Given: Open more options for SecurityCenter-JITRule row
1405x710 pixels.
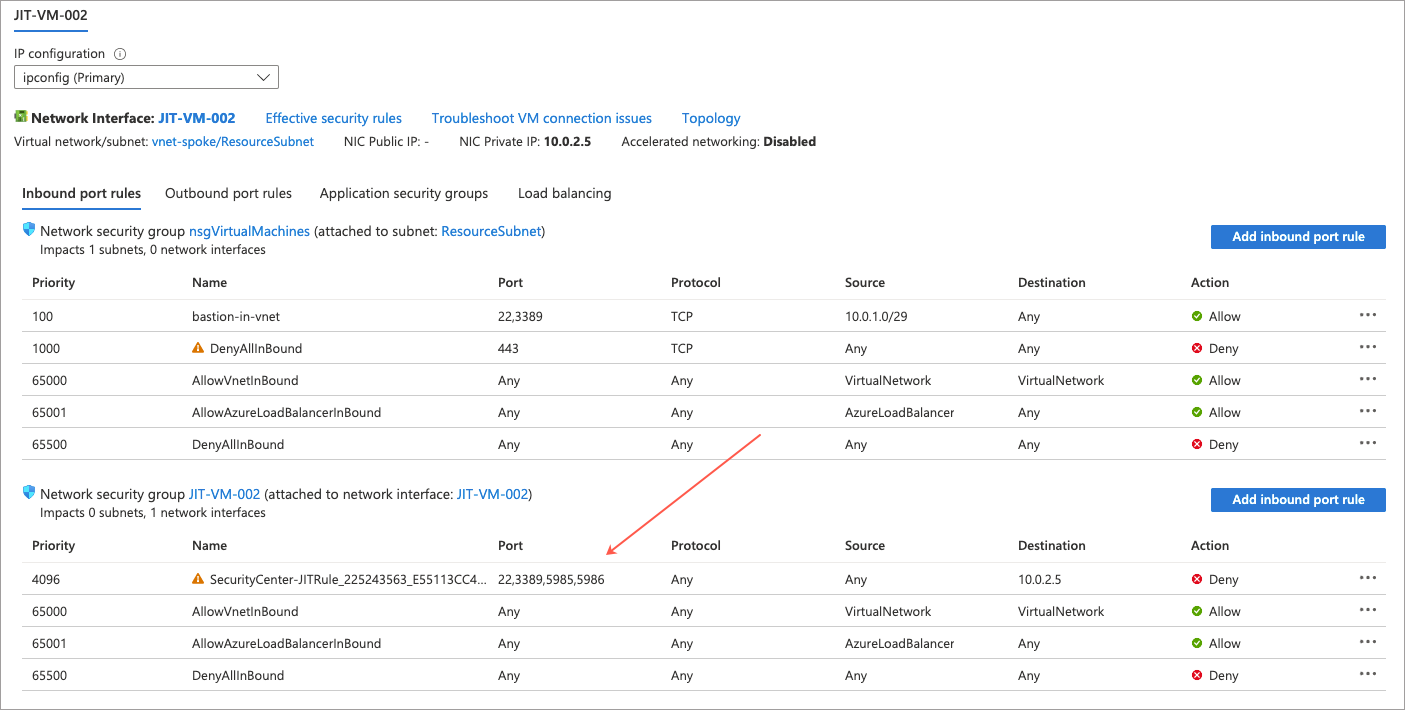Looking at the screenshot, I should [1368, 578].
